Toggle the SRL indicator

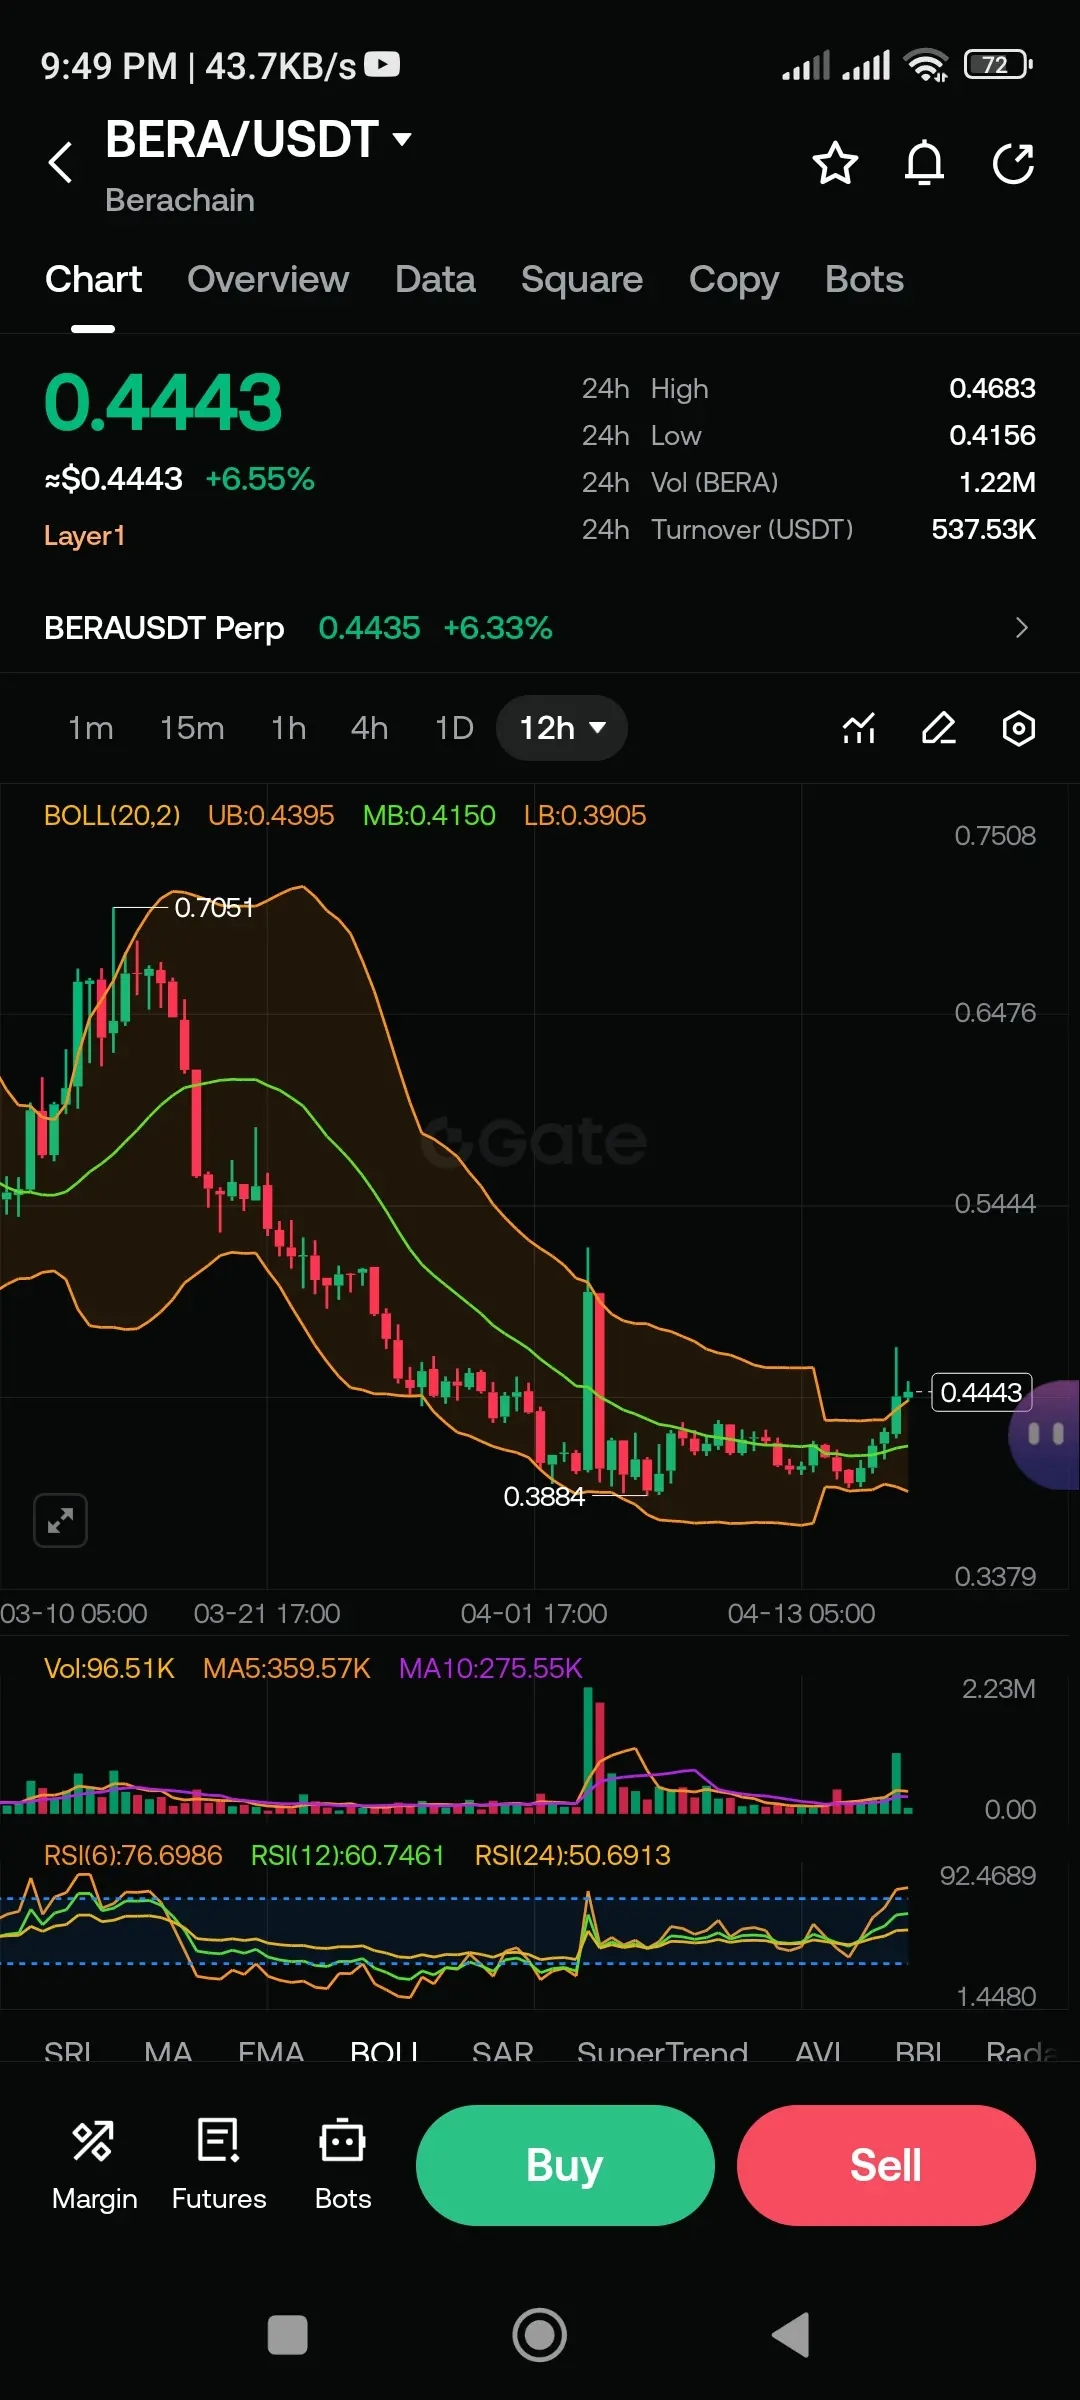pyautogui.click(x=68, y=2054)
